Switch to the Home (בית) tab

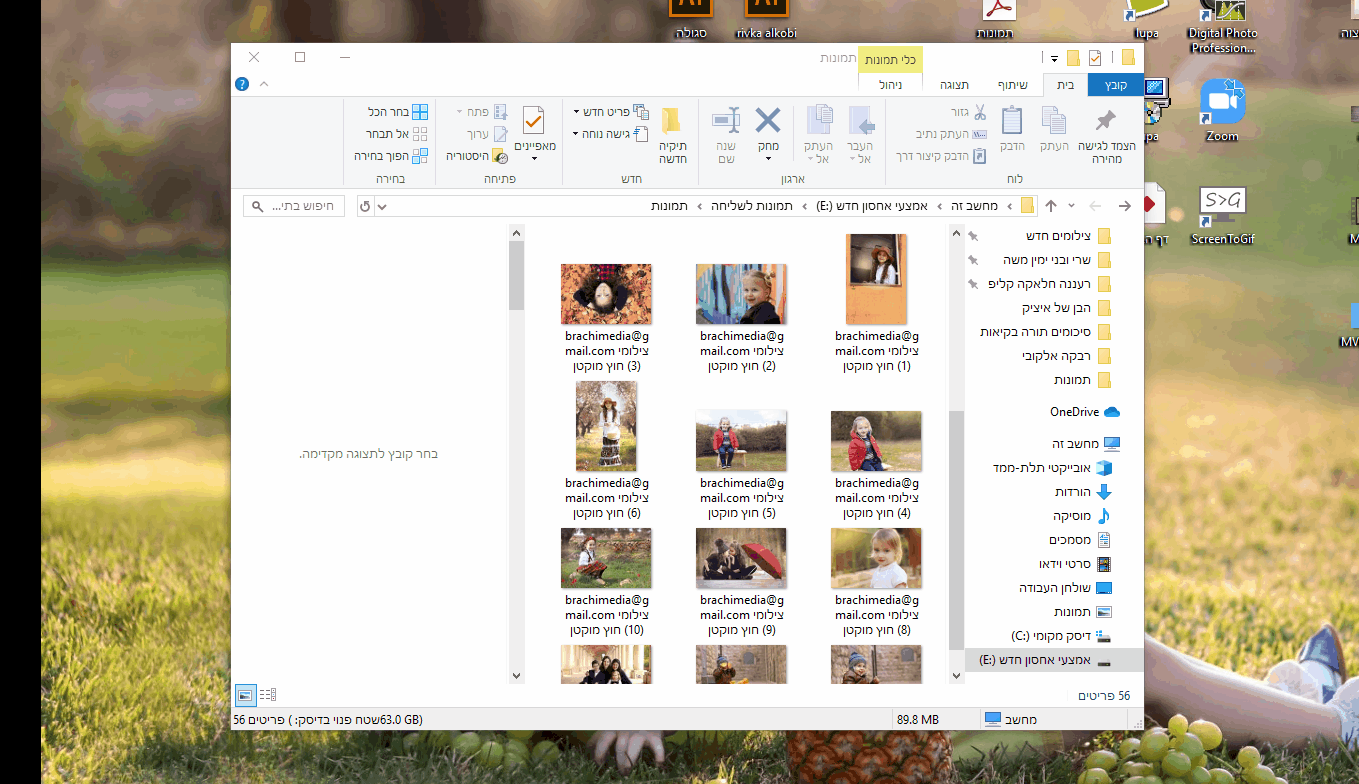point(1065,85)
